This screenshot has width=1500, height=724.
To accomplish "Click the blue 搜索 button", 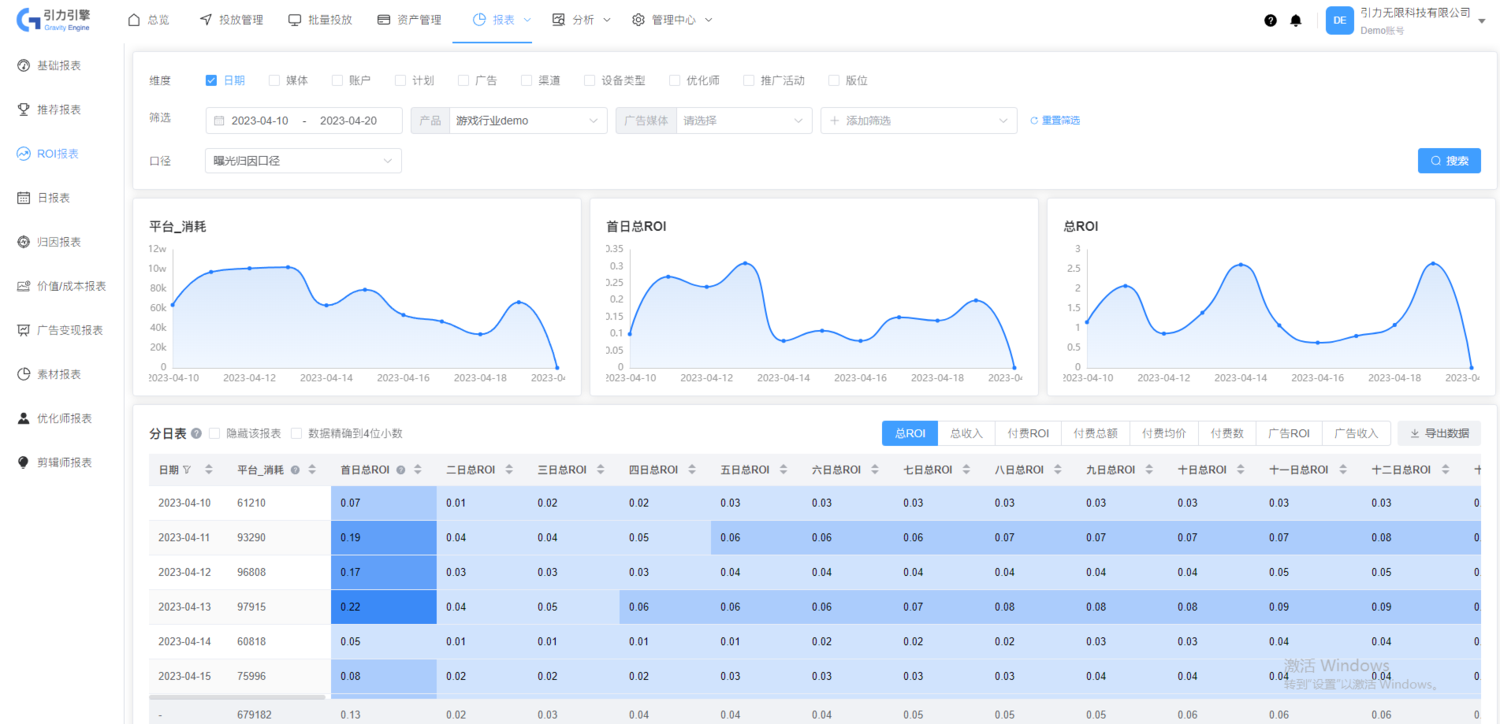I will point(1448,161).
